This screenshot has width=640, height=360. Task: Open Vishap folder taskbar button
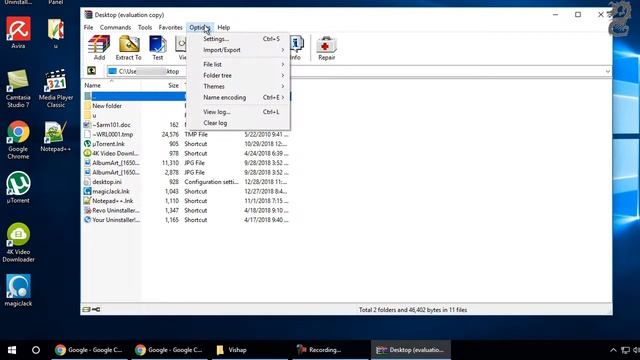(x=249, y=350)
